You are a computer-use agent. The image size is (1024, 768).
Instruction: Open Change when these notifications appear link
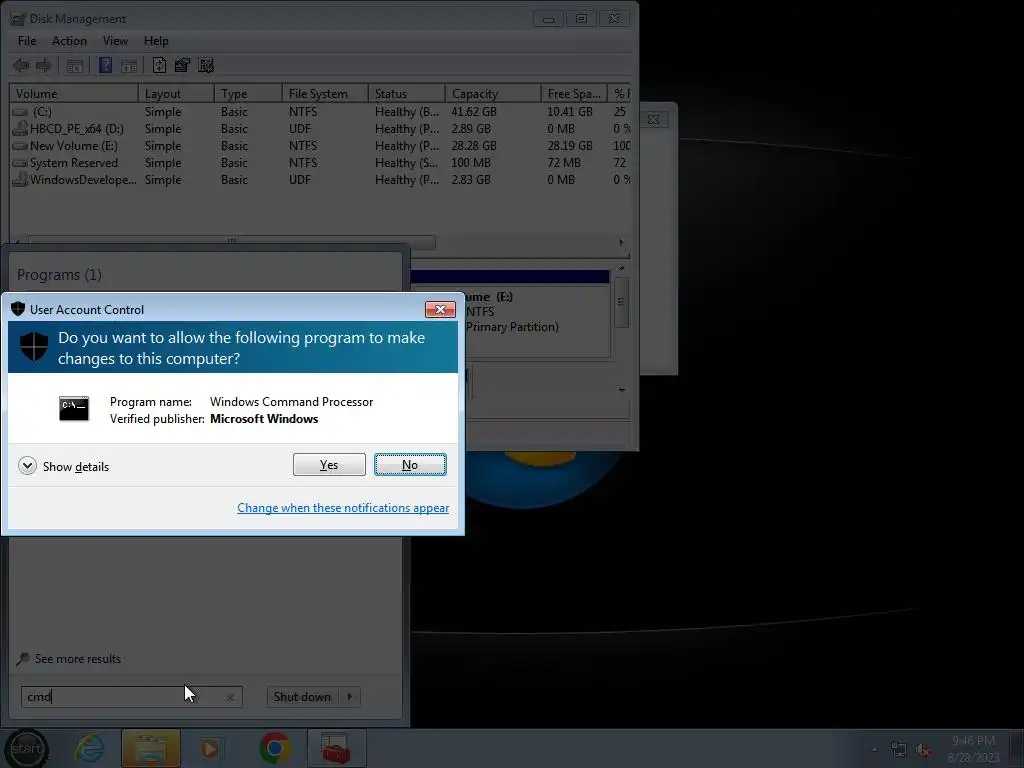[x=343, y=507]
